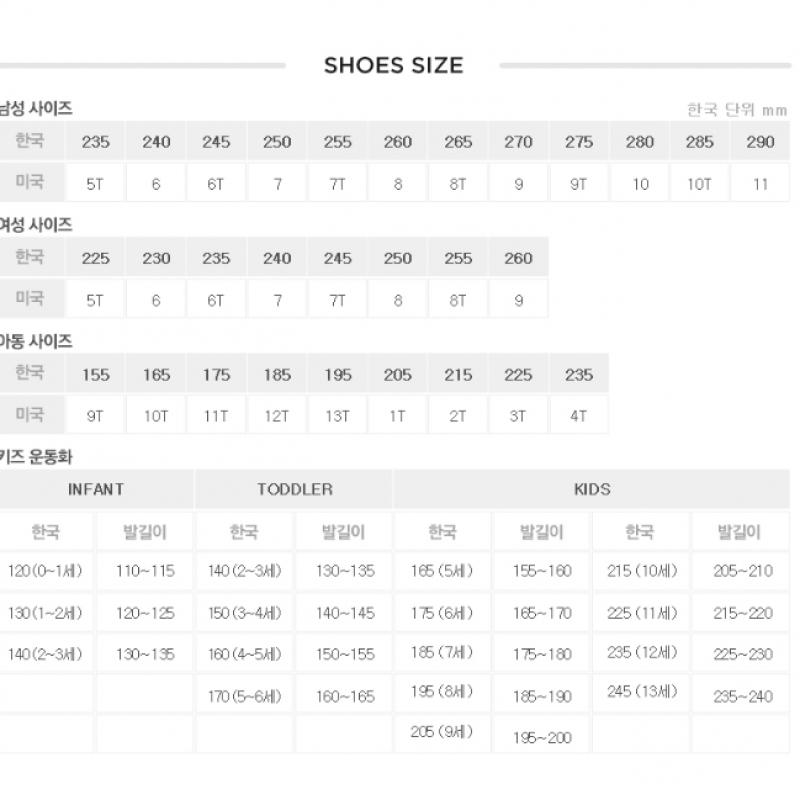Select the kids 205(9세) cell
This screenshot has width=800, height=800.
[x=441, y=732]
